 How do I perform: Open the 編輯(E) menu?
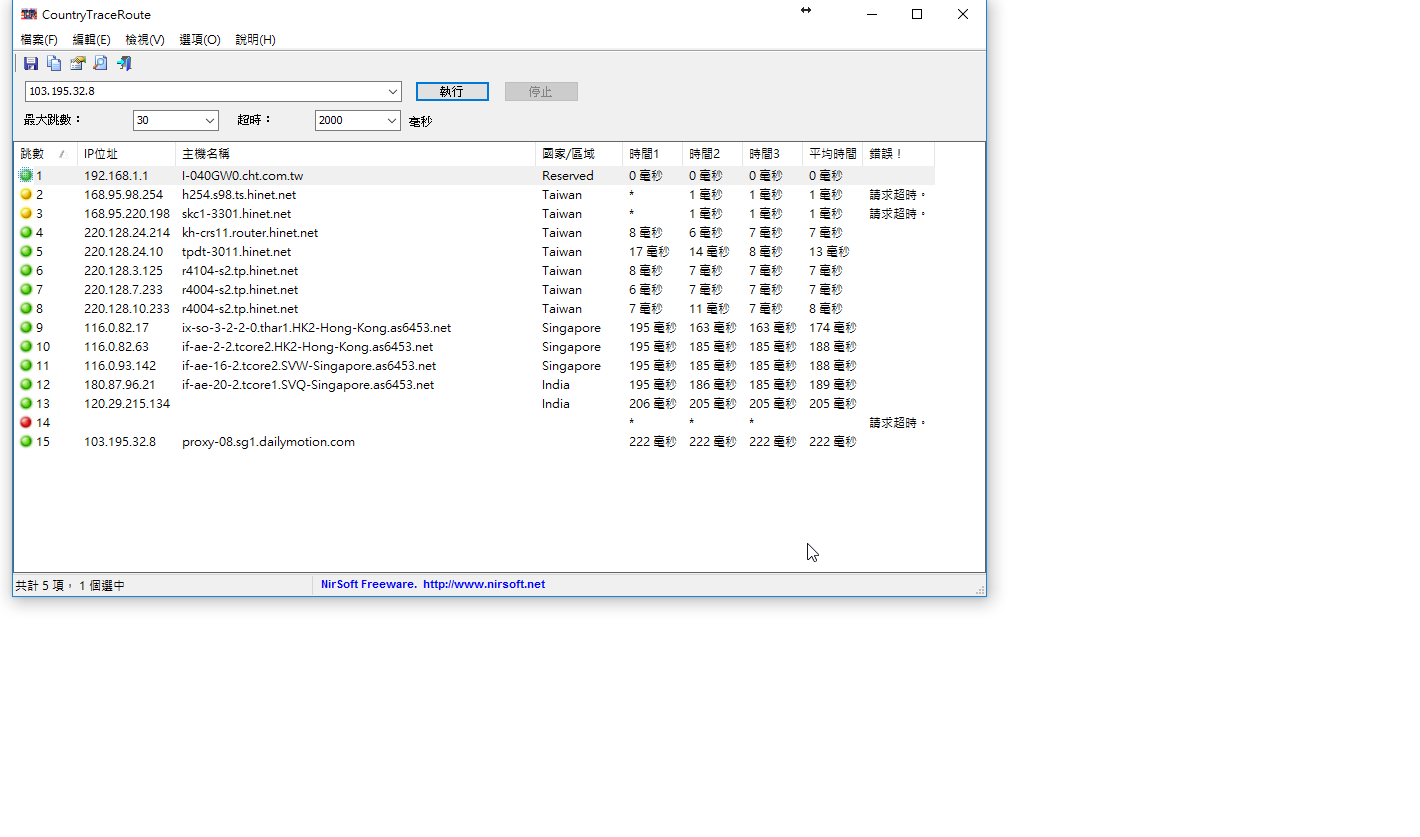[91, 40]
